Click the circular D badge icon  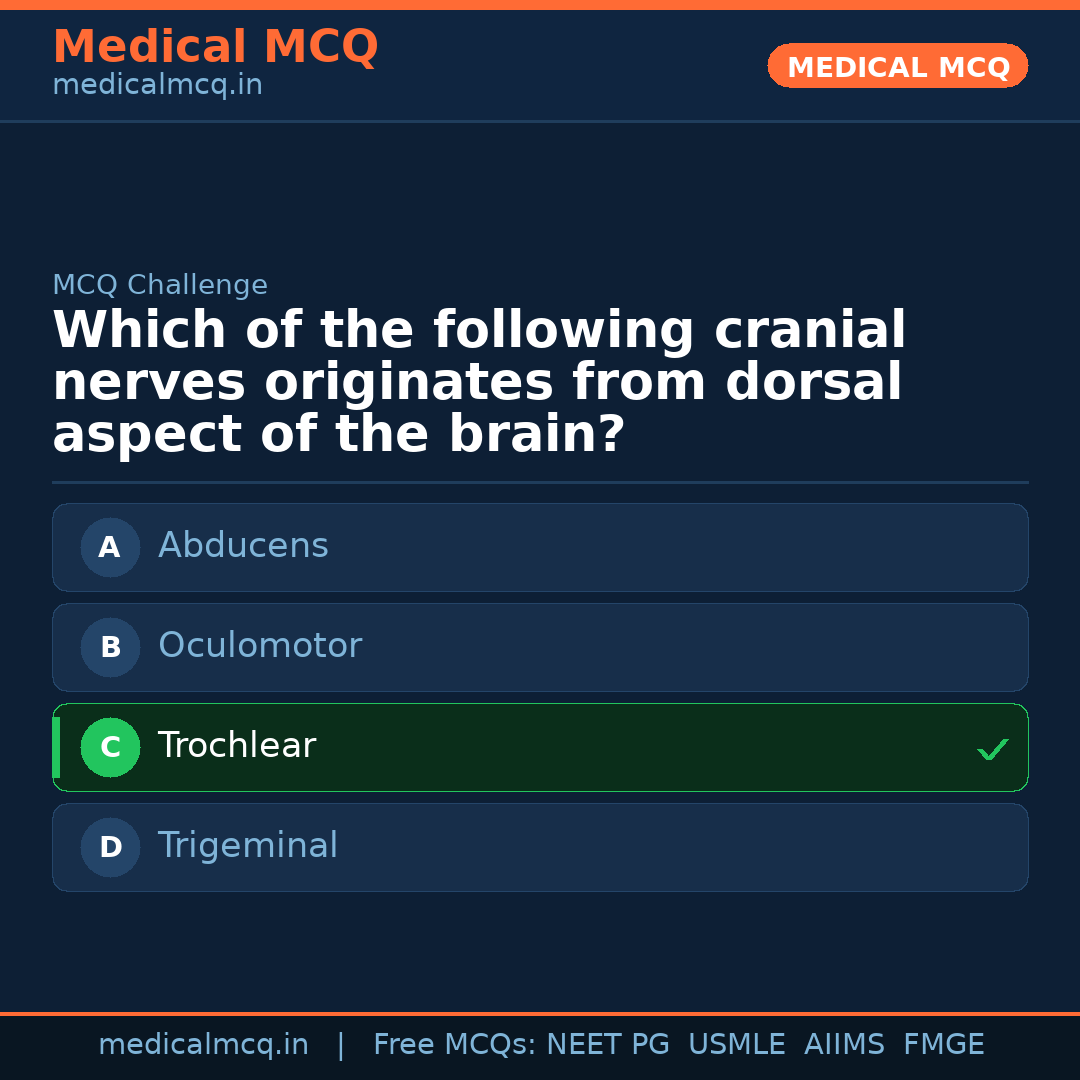pos(110,847)
